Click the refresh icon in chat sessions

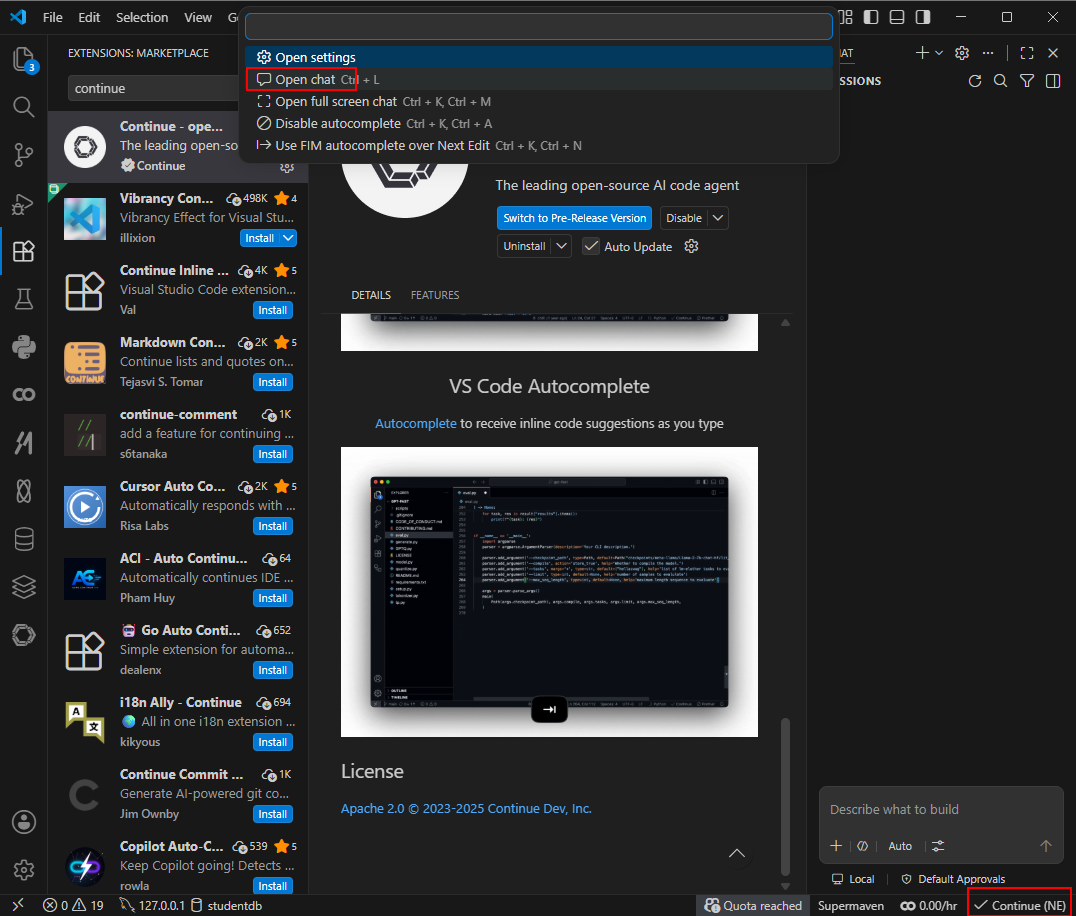974,81
